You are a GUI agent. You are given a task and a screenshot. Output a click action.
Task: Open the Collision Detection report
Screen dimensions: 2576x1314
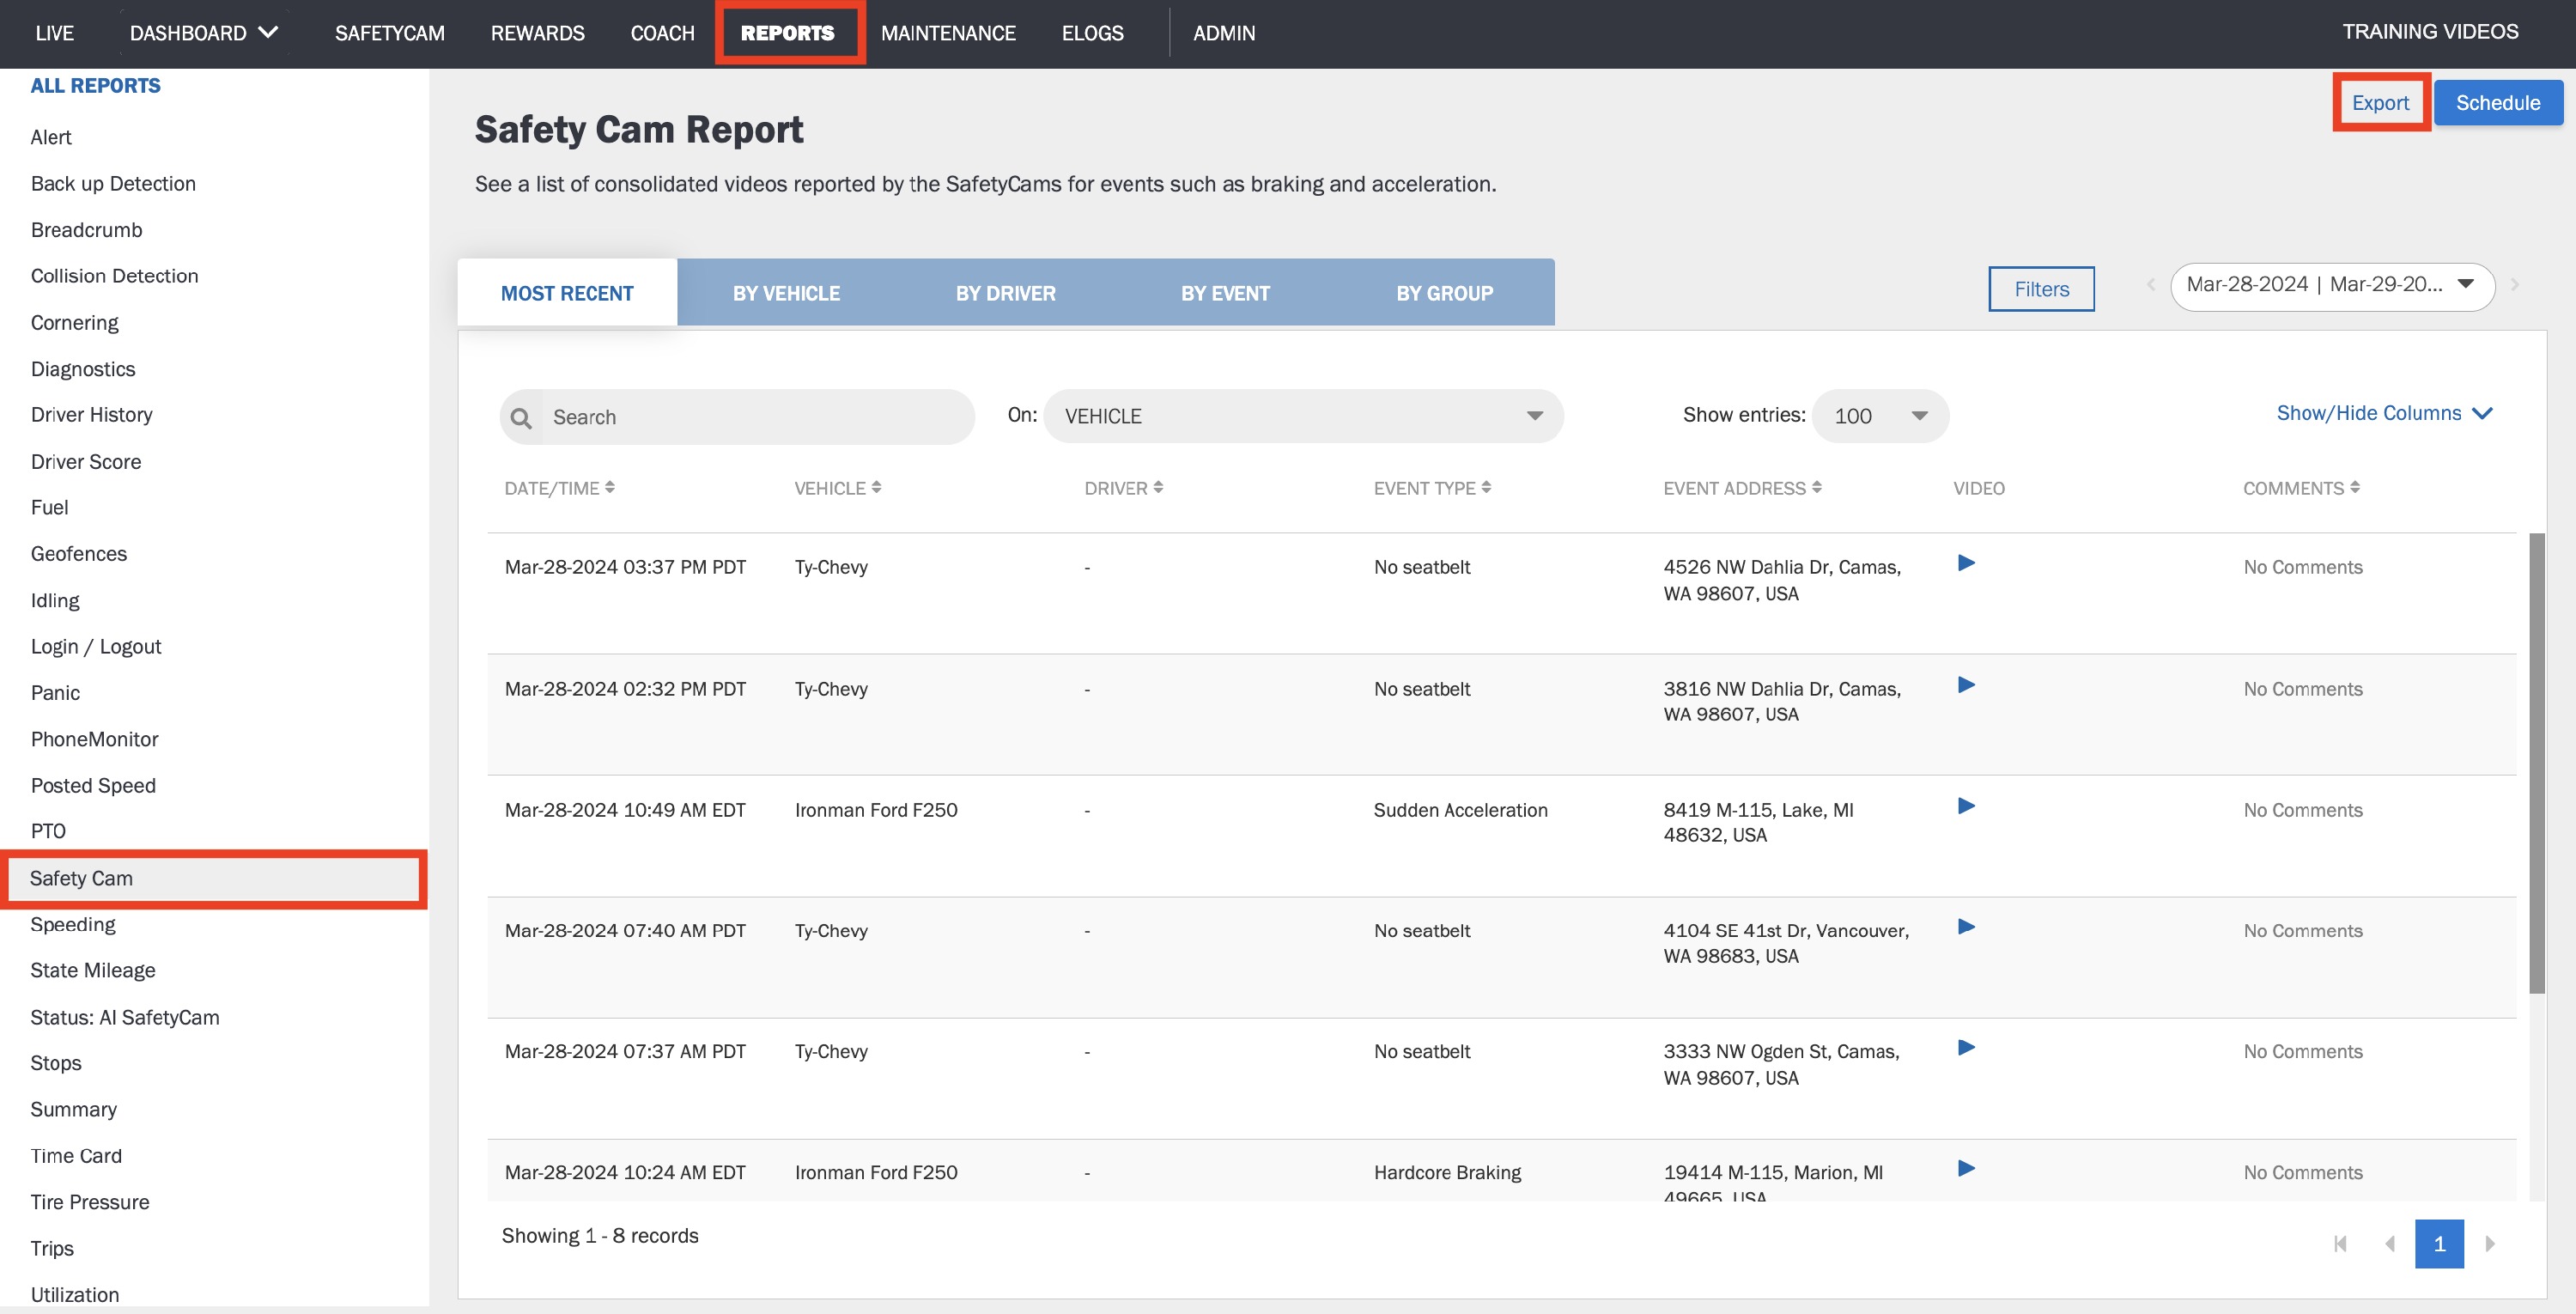coord(114,276)
